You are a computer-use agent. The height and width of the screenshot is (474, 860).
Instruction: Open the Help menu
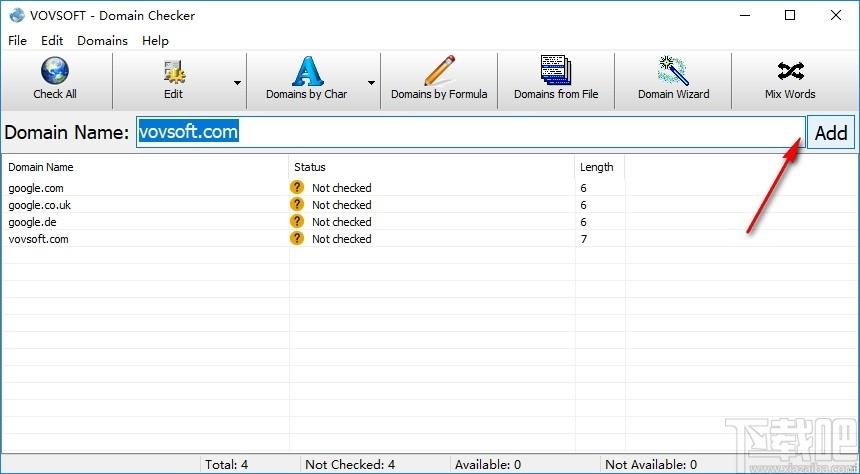click(155, 41)
